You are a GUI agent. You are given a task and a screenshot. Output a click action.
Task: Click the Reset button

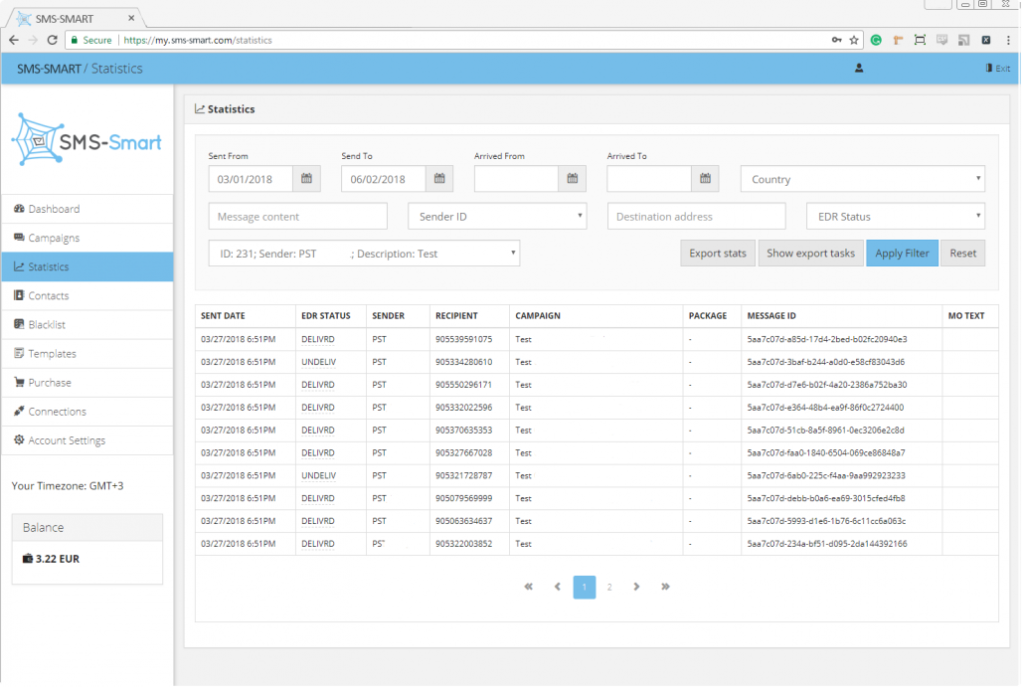[963, 253]
